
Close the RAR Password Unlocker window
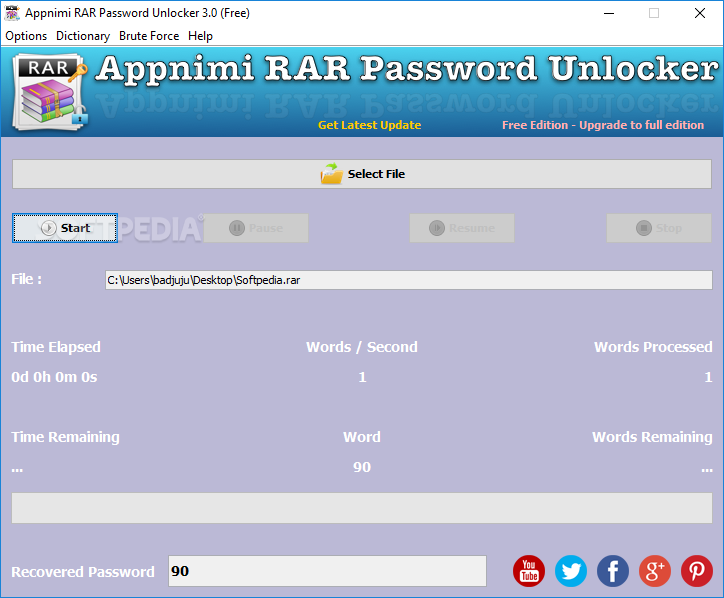[700, 13]
